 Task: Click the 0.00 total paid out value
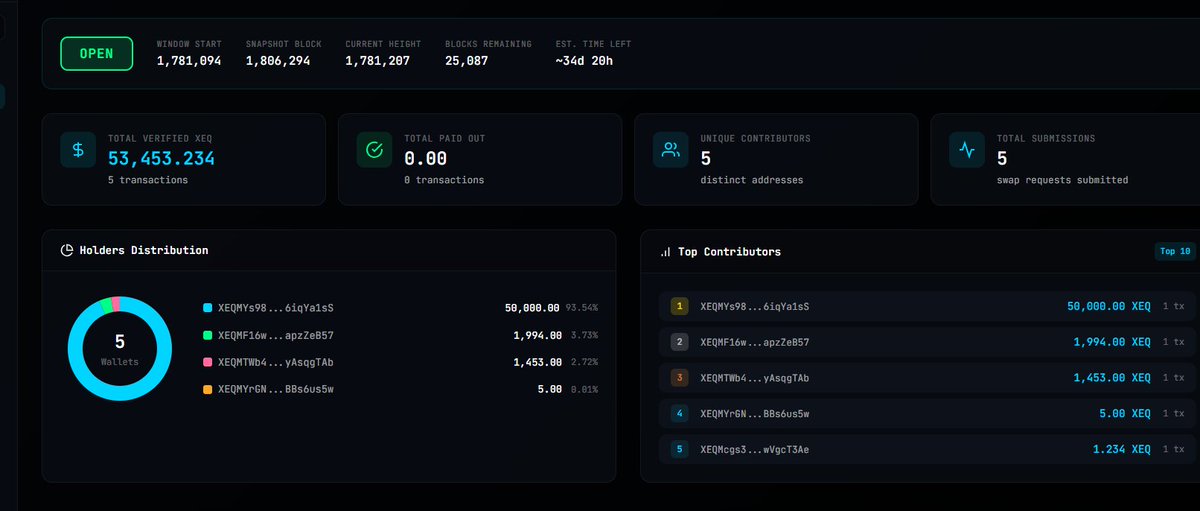coord(425,158)
